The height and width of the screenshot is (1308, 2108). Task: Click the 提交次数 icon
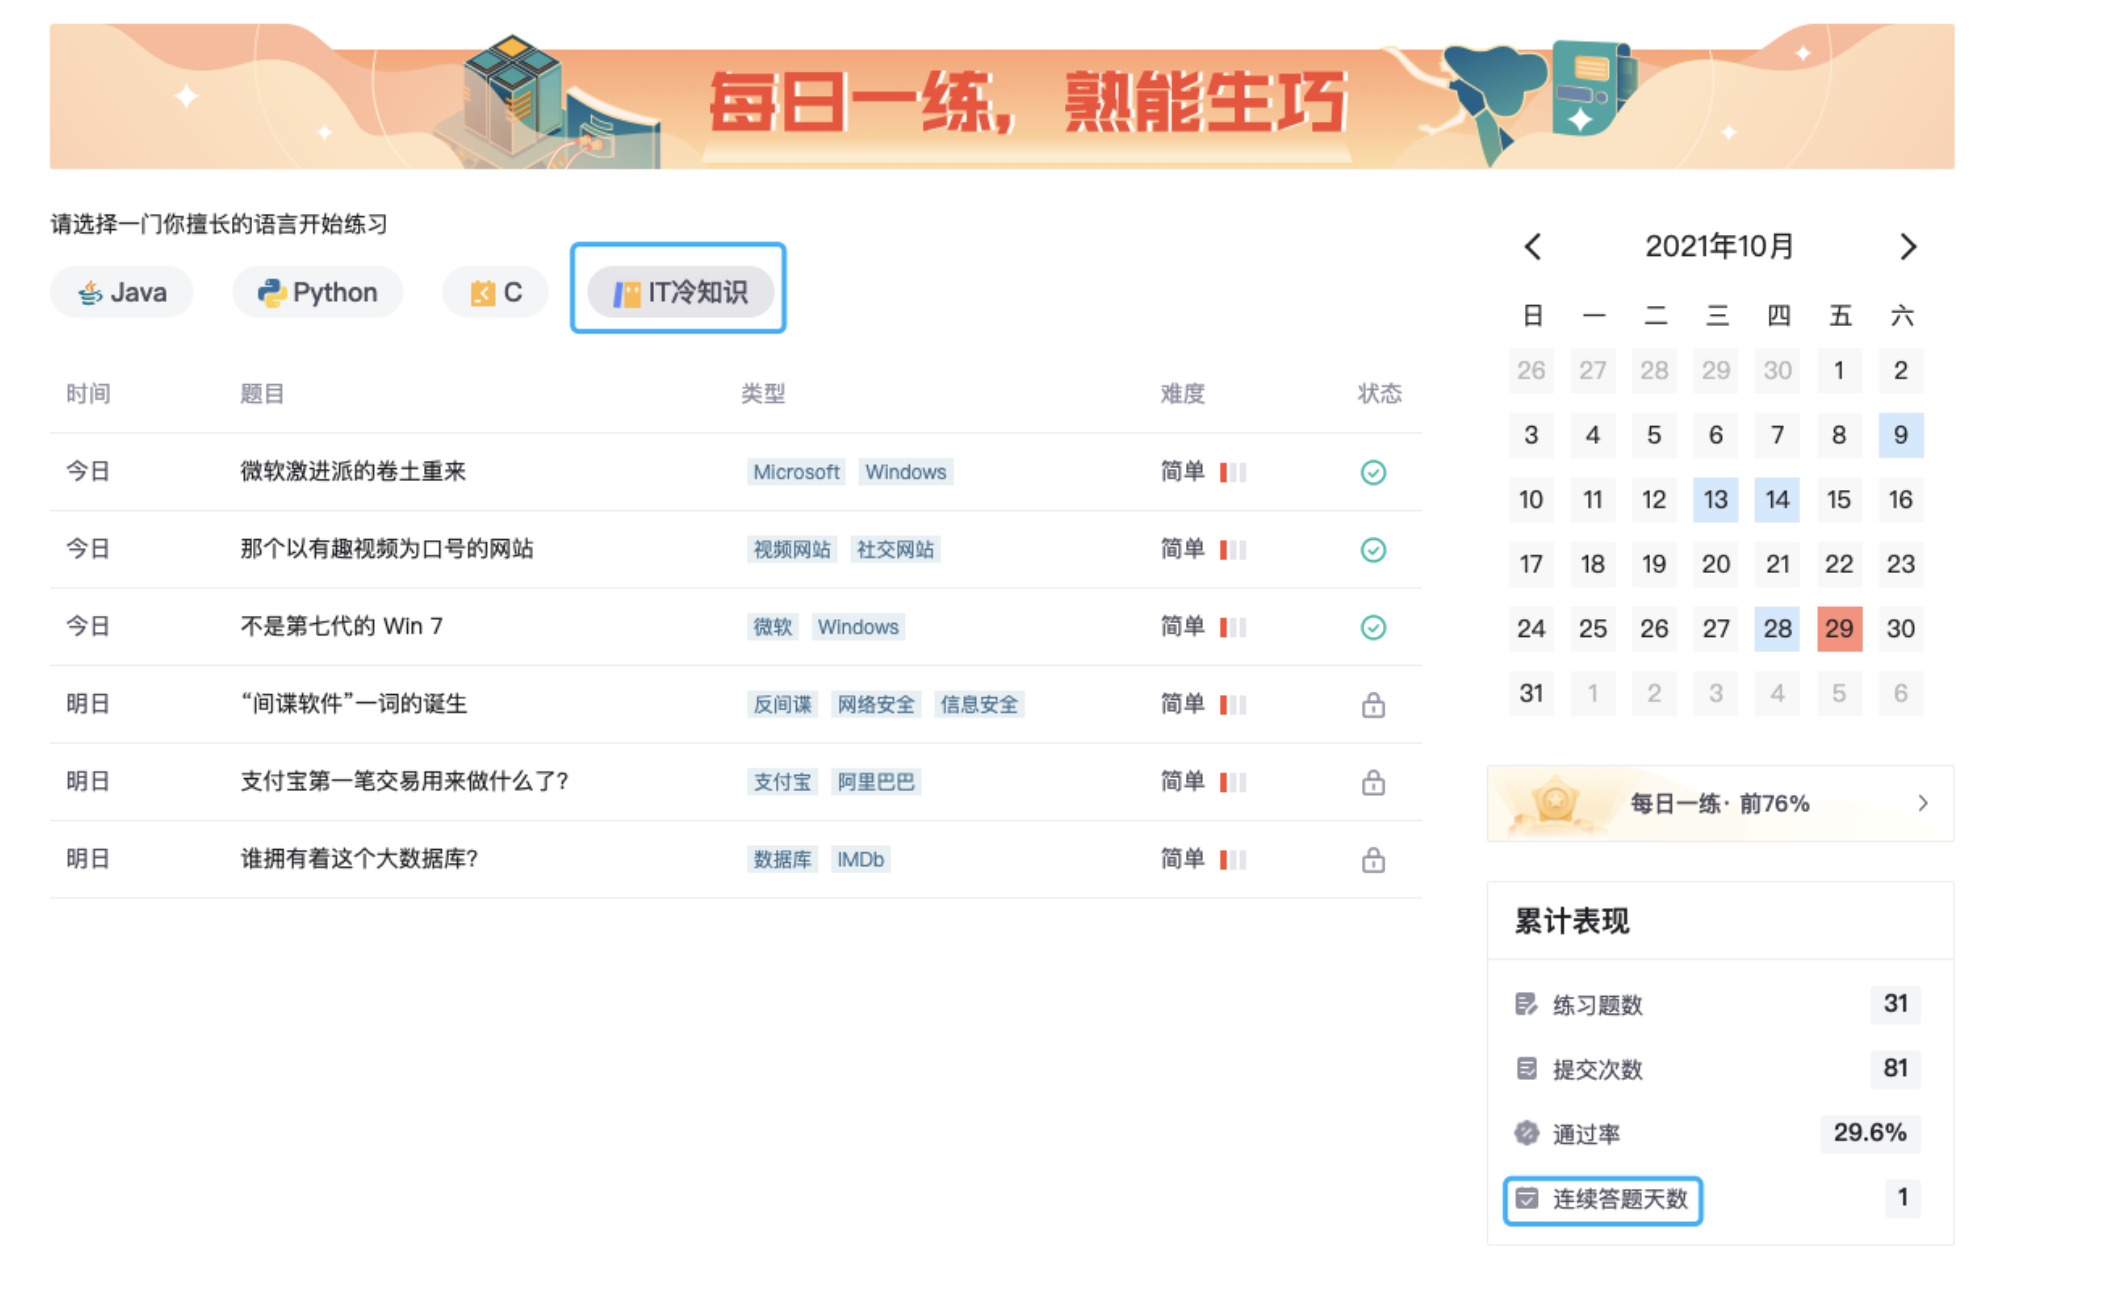point(1526,1069)
